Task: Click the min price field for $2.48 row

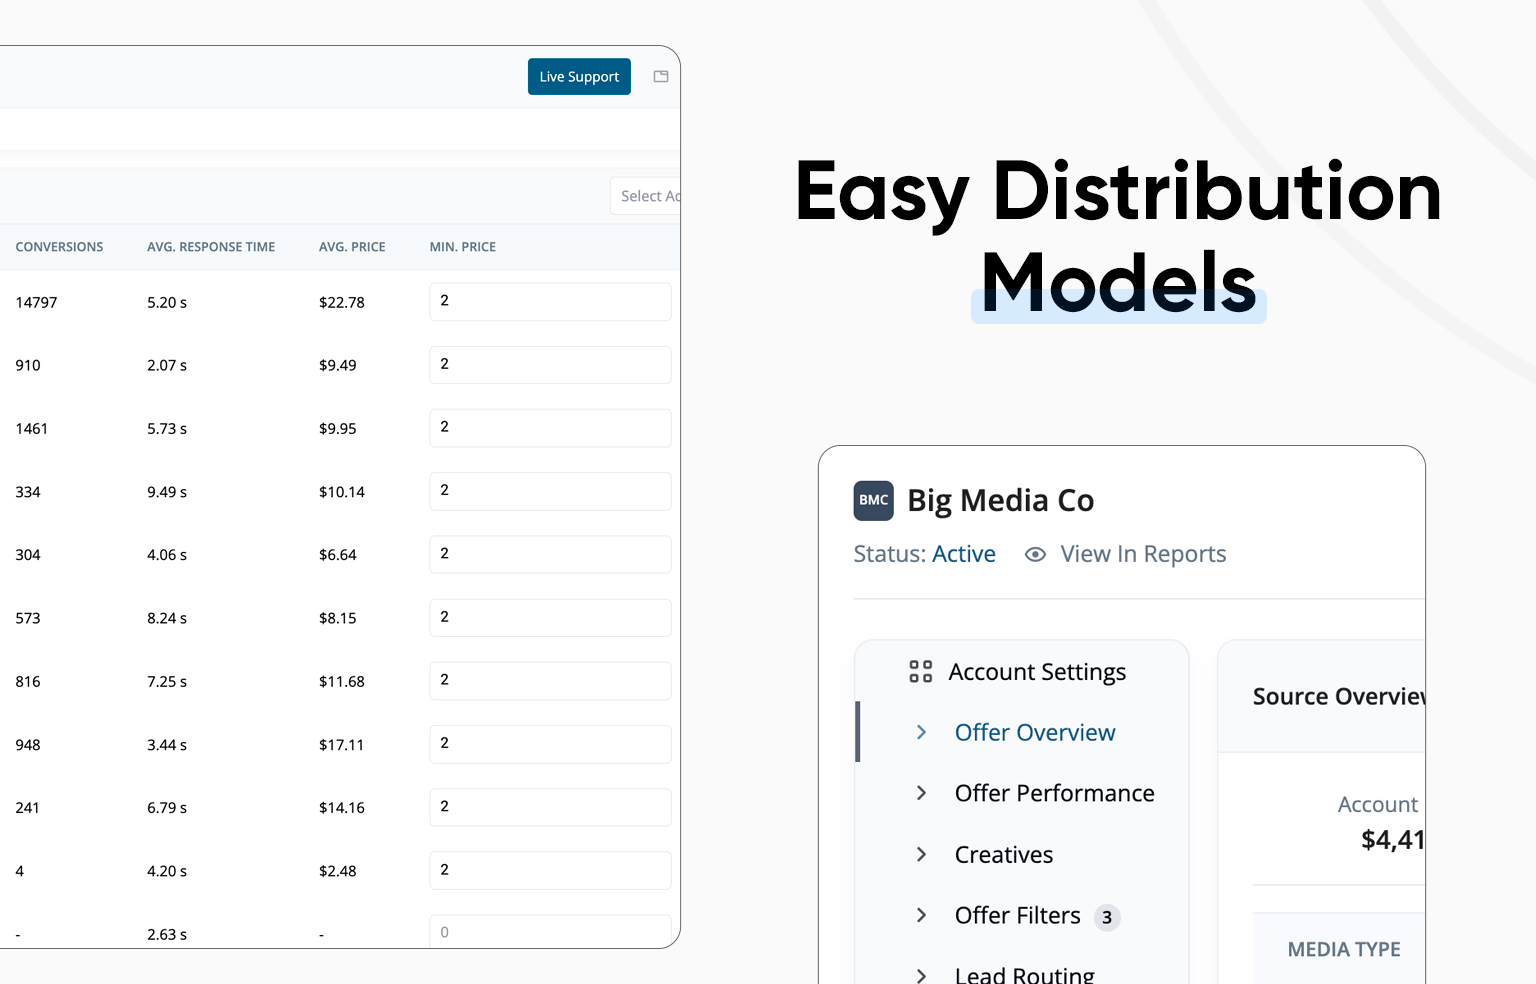Action: tap(550, 870)
